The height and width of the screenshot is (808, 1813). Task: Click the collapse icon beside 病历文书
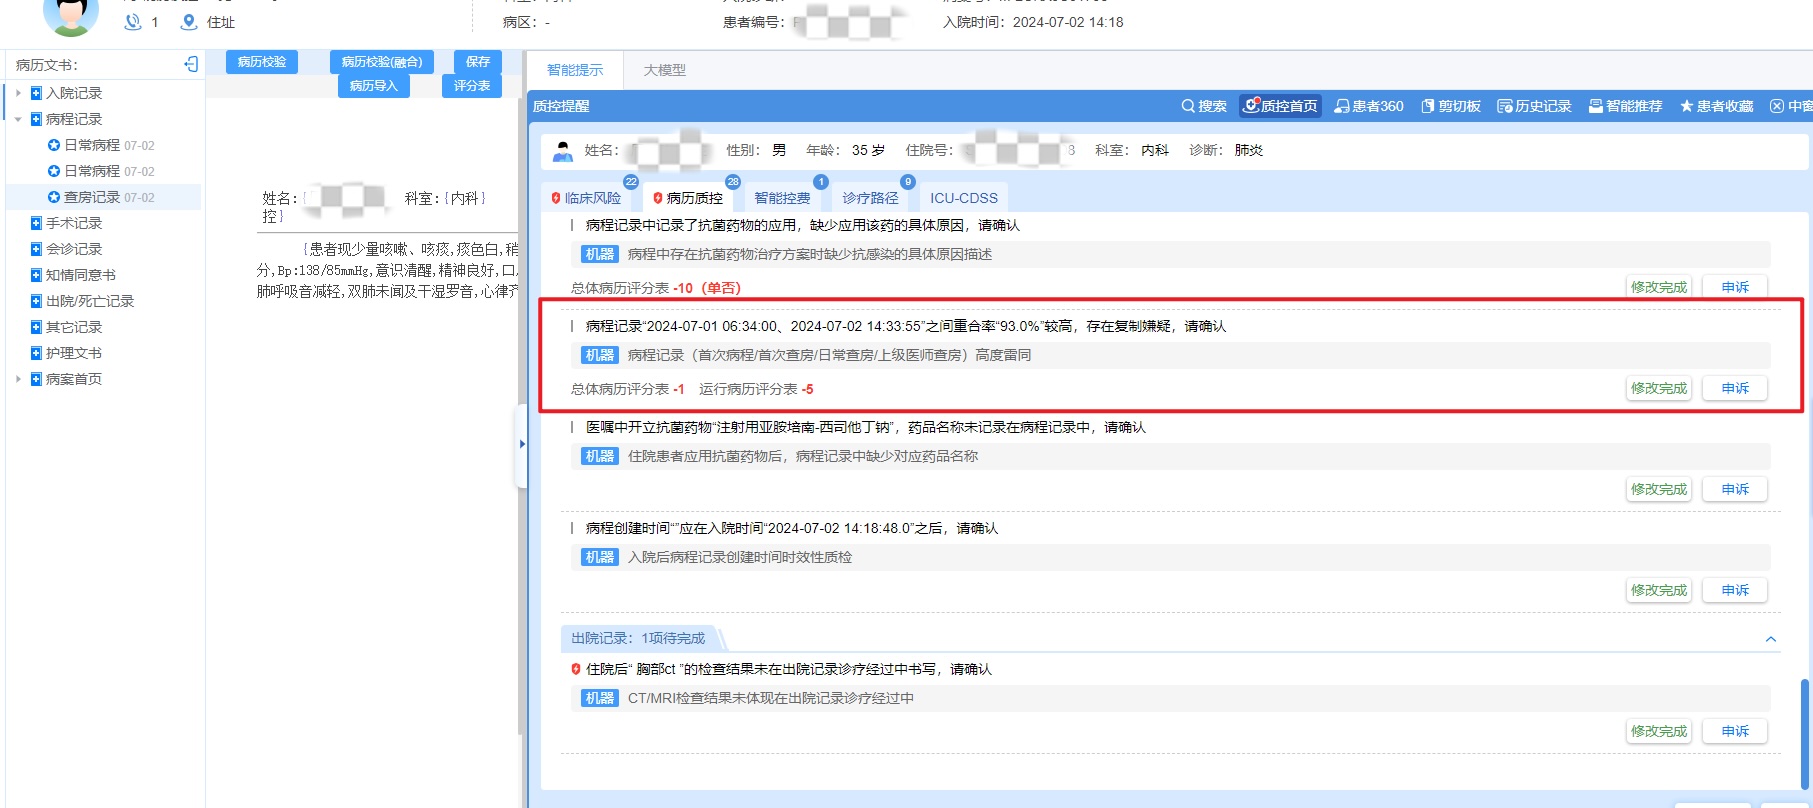191,65
